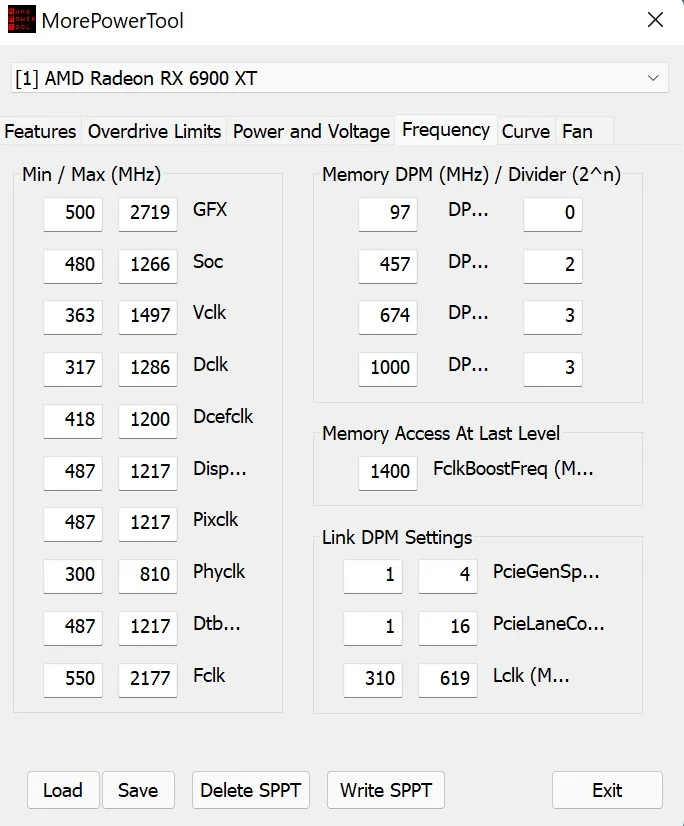Select the Soc minimum frequency field

[73, 265]
